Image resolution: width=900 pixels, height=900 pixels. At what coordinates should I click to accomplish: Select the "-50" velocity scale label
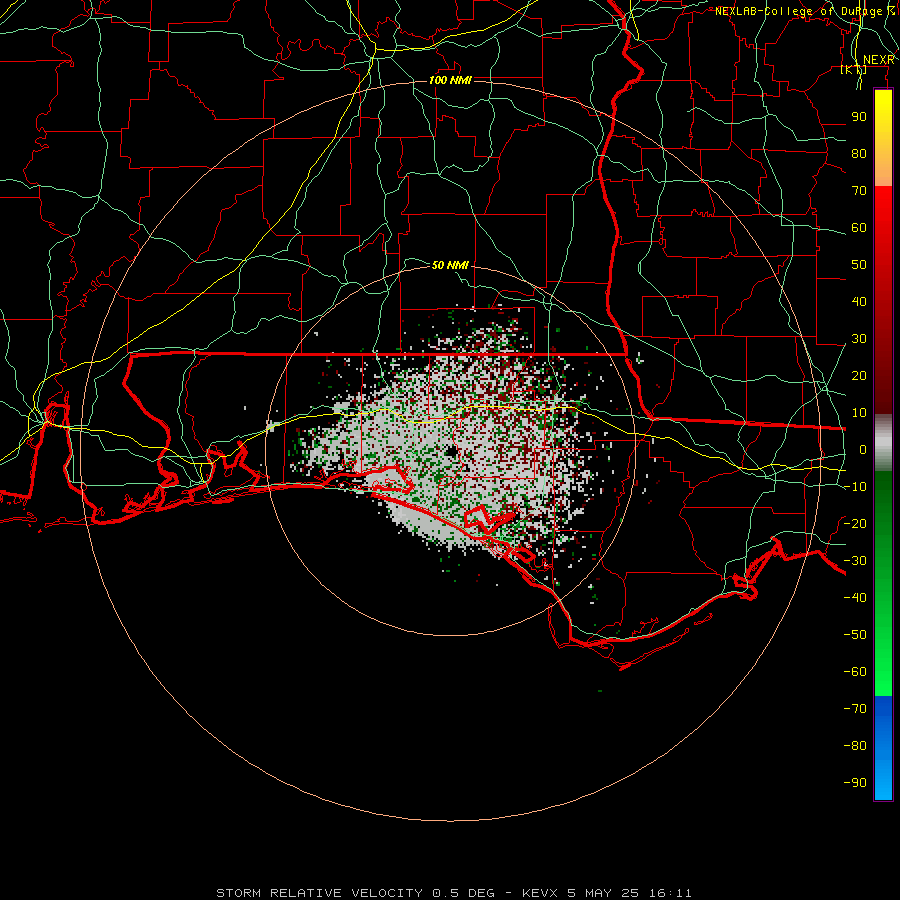(x=855, y=635)
